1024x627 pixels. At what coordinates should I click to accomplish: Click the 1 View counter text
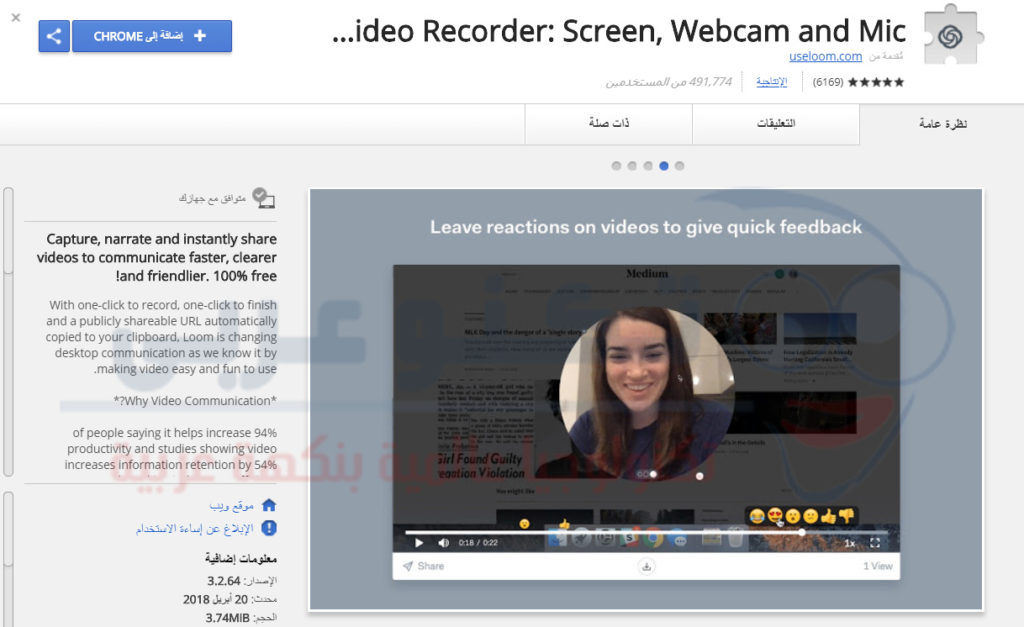[878, 566]
